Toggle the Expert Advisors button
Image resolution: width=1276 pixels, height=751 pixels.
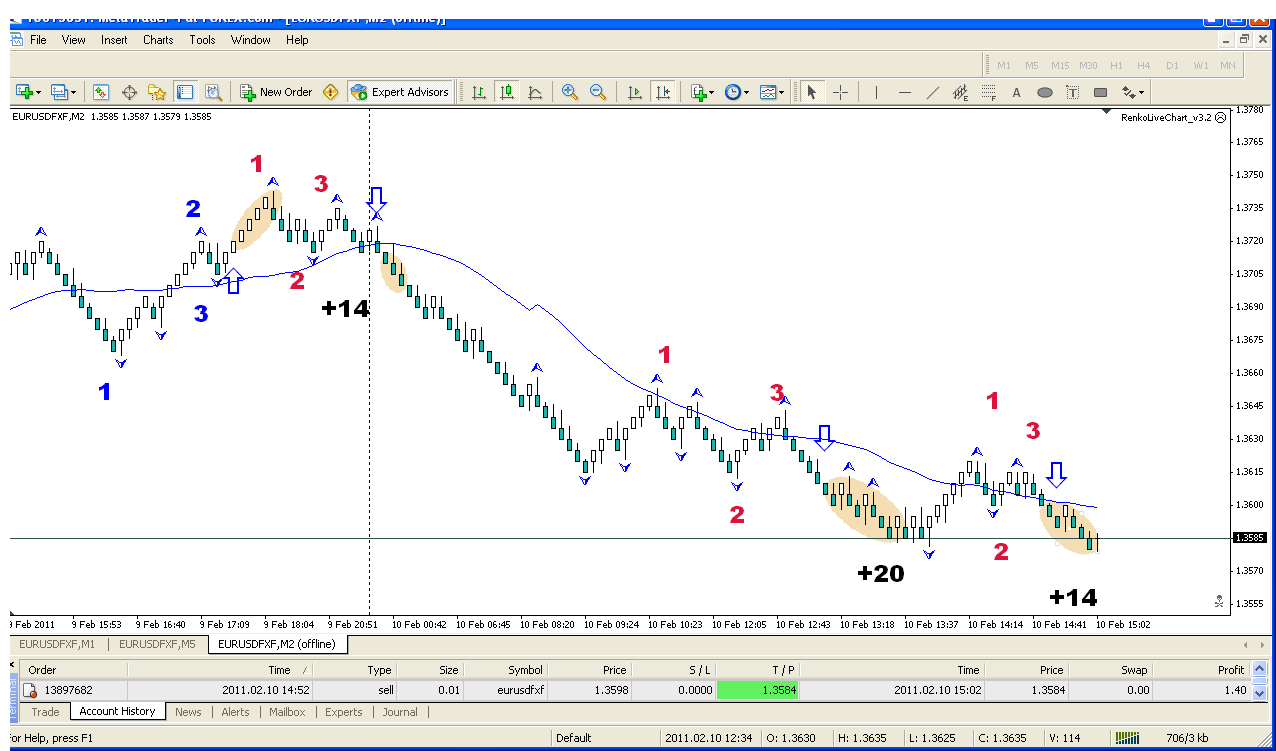[400, 92]
